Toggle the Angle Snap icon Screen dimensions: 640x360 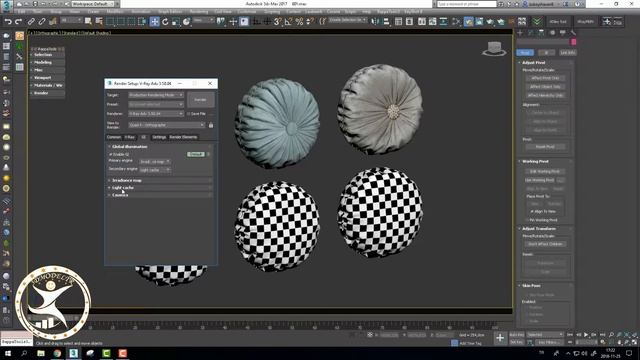pyautogui.click(x=288, y=22)
